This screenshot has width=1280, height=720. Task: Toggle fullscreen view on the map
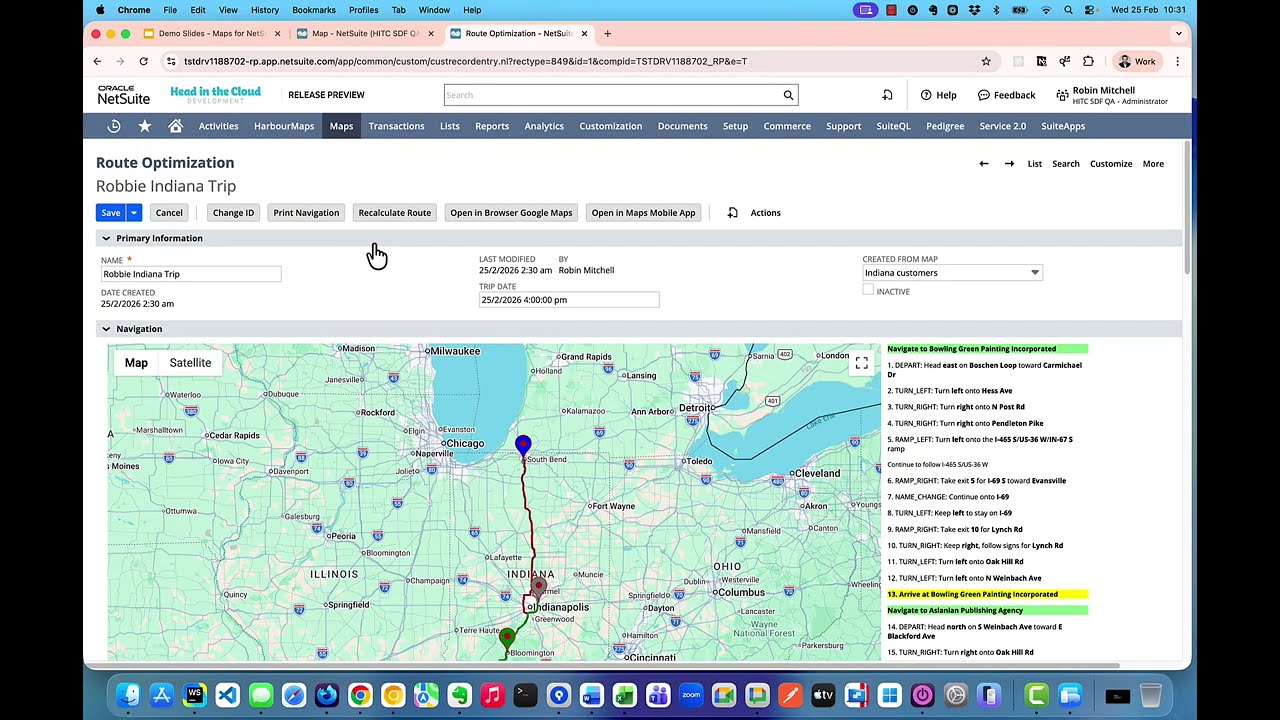pos(861,363)
